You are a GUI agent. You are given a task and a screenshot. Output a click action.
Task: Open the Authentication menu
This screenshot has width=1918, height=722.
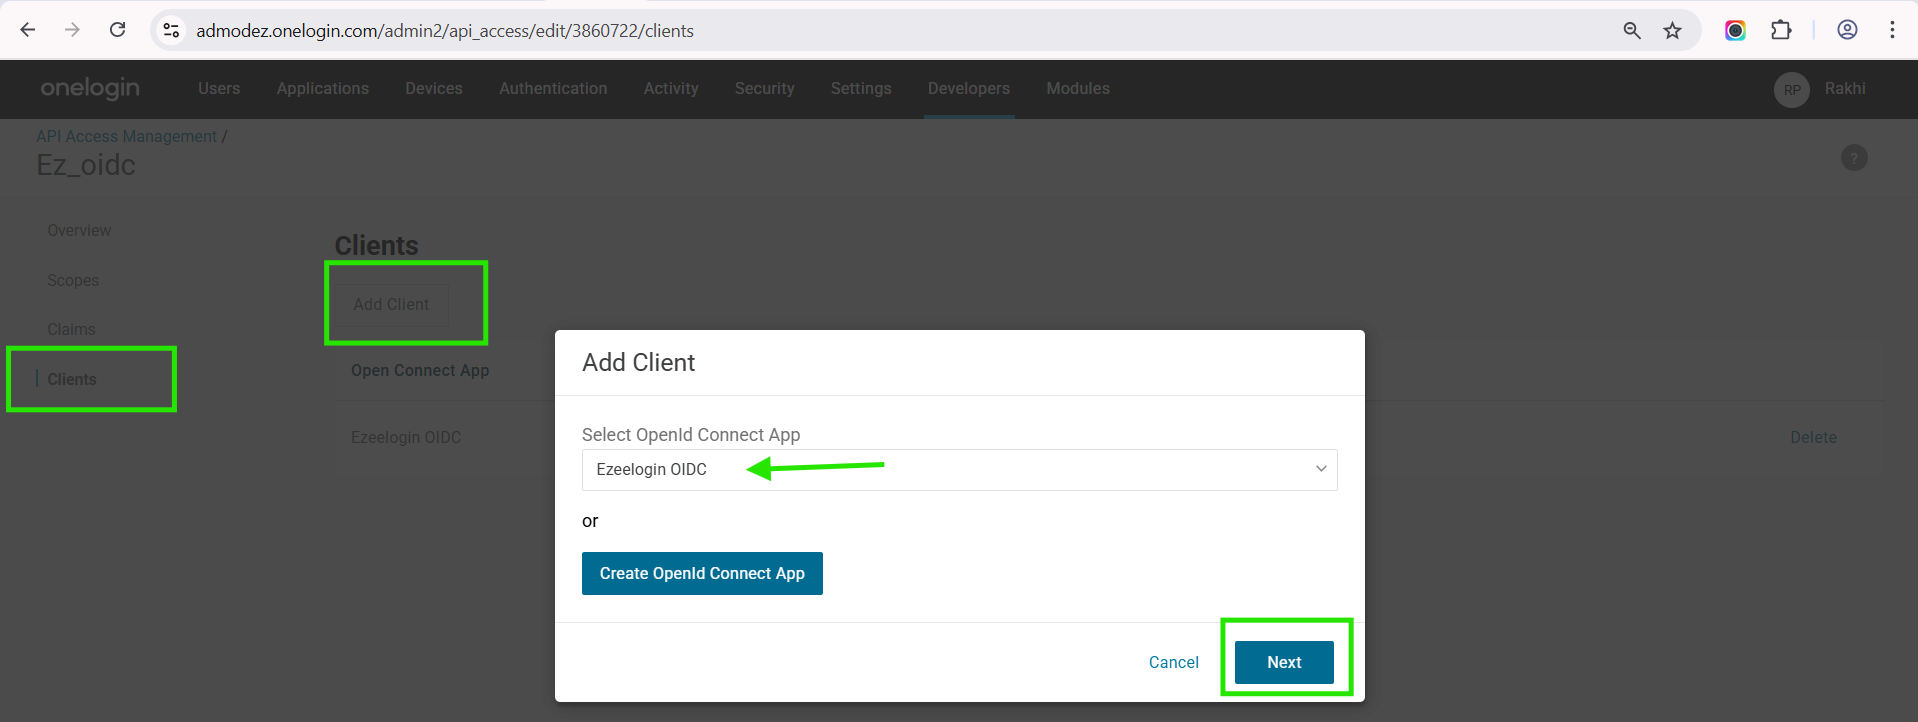[553, 88]
